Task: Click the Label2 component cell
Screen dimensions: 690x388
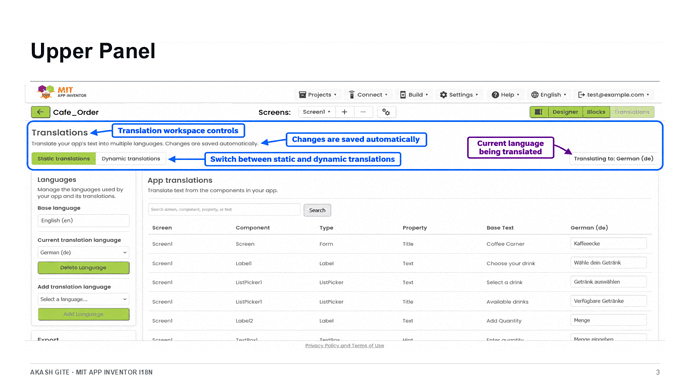Action: pos(244,321)
